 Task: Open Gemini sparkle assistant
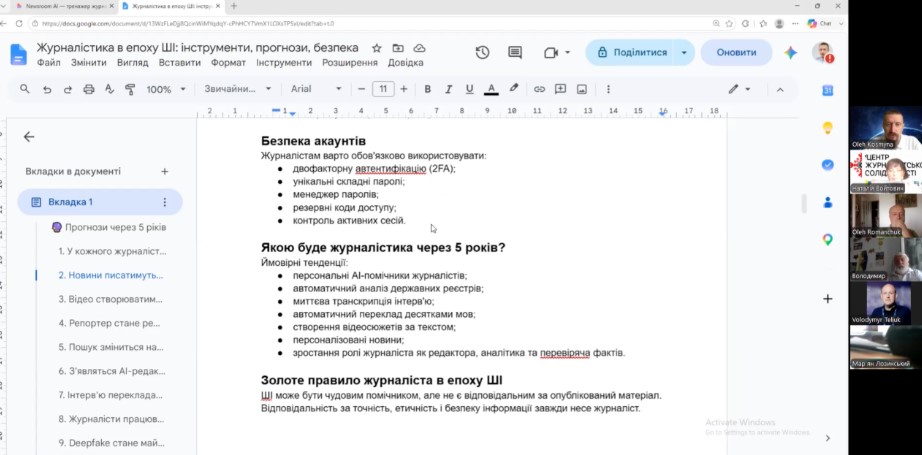coord(790,52)
